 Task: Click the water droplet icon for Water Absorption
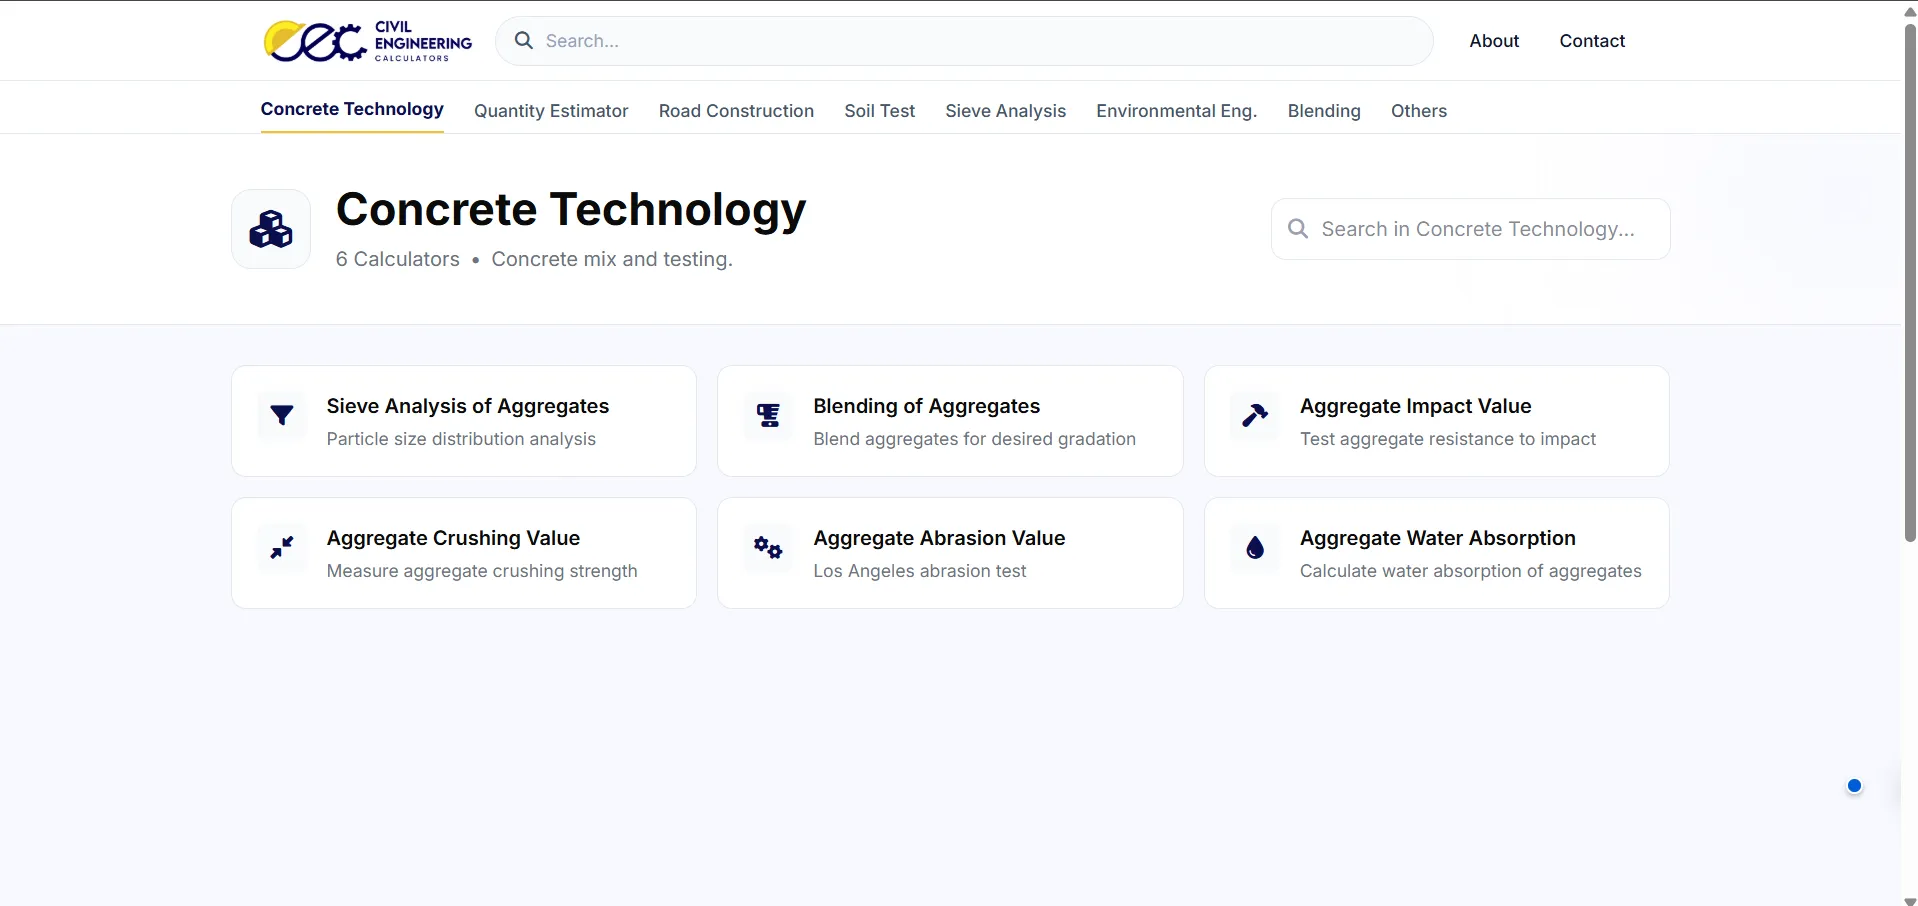tap(1255, 547)
